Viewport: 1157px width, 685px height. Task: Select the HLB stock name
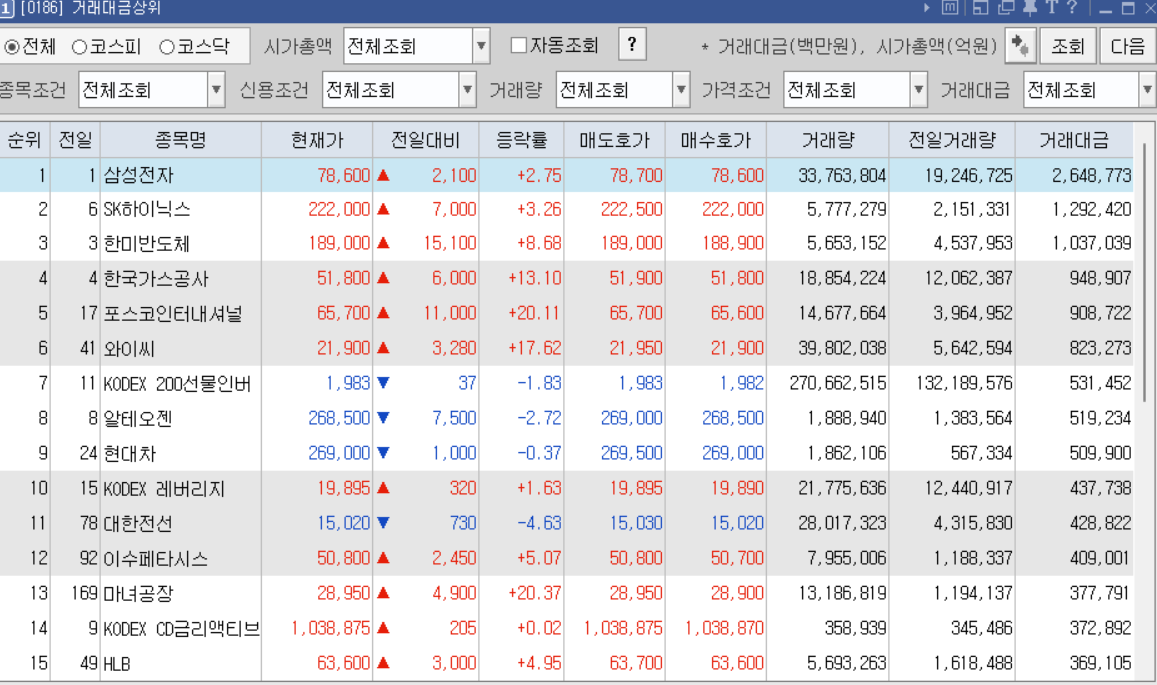117,664
